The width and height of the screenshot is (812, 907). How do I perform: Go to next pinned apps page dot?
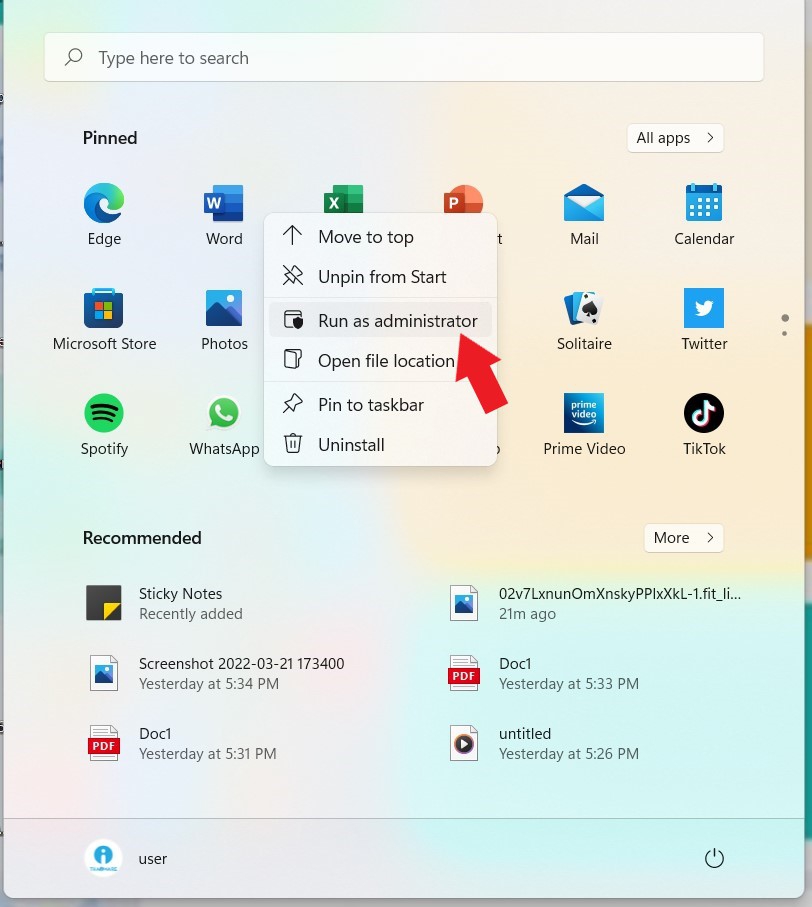coord(784,334)
